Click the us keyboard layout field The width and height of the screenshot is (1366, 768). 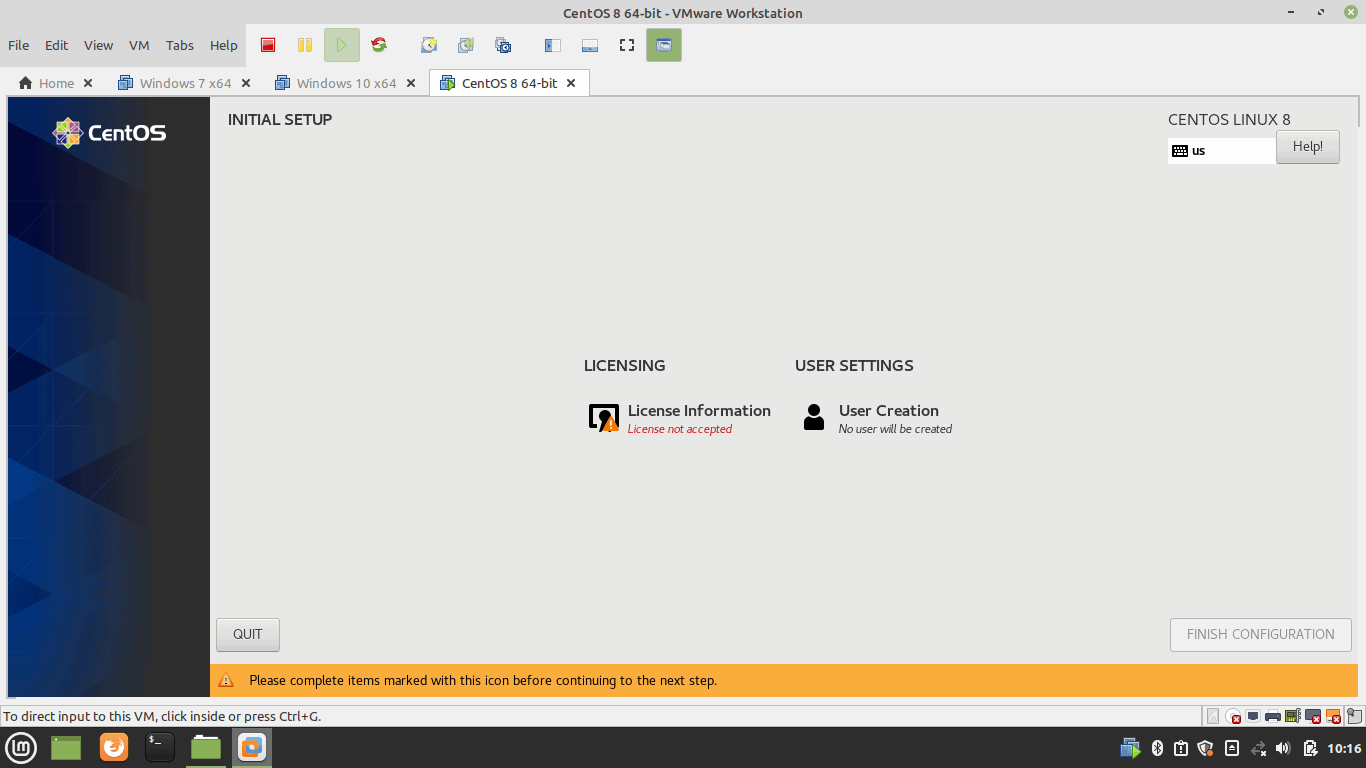[x=1222, y=151]
